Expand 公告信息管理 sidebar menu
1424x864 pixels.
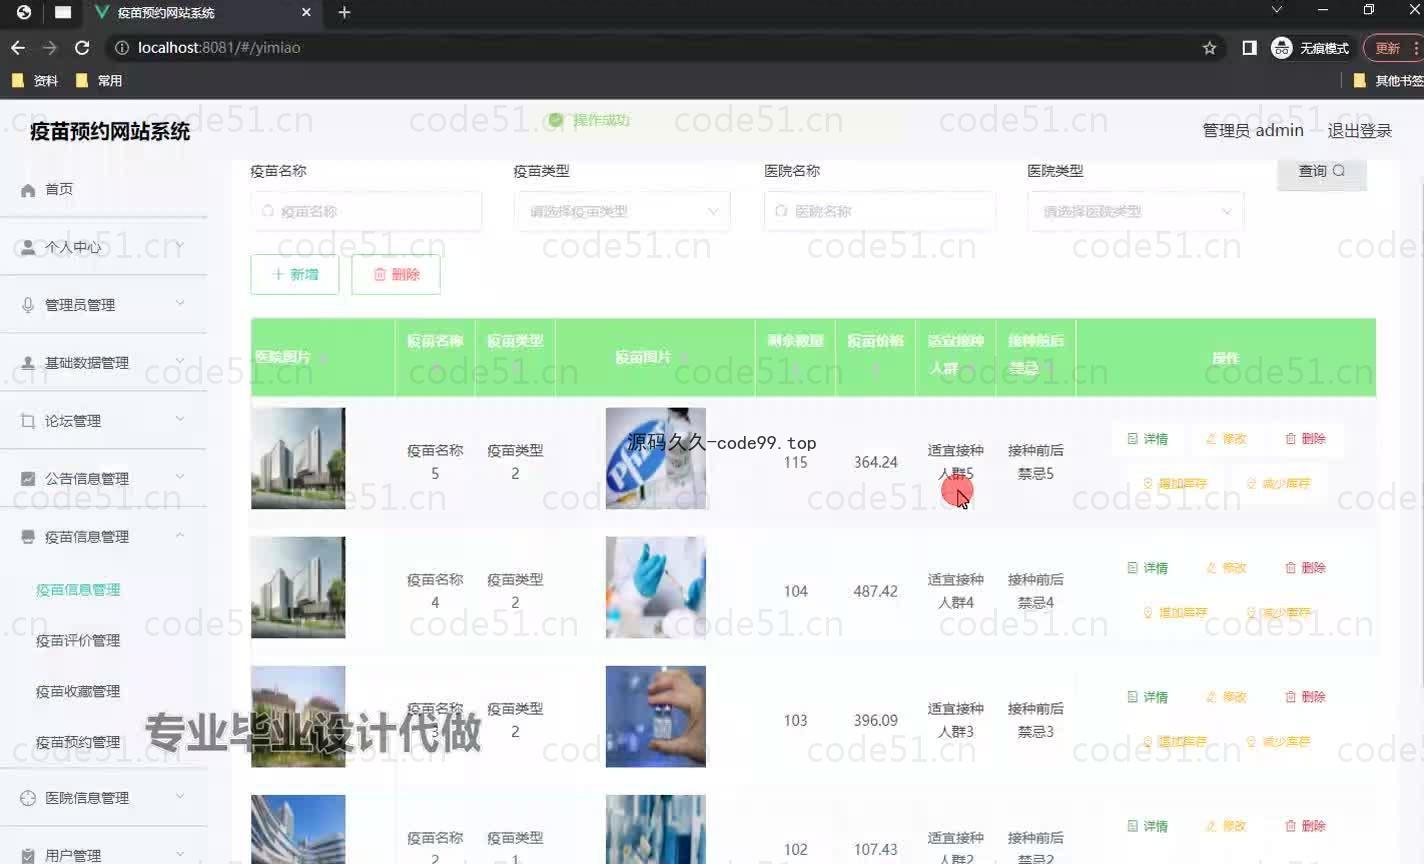coord(104,479)
